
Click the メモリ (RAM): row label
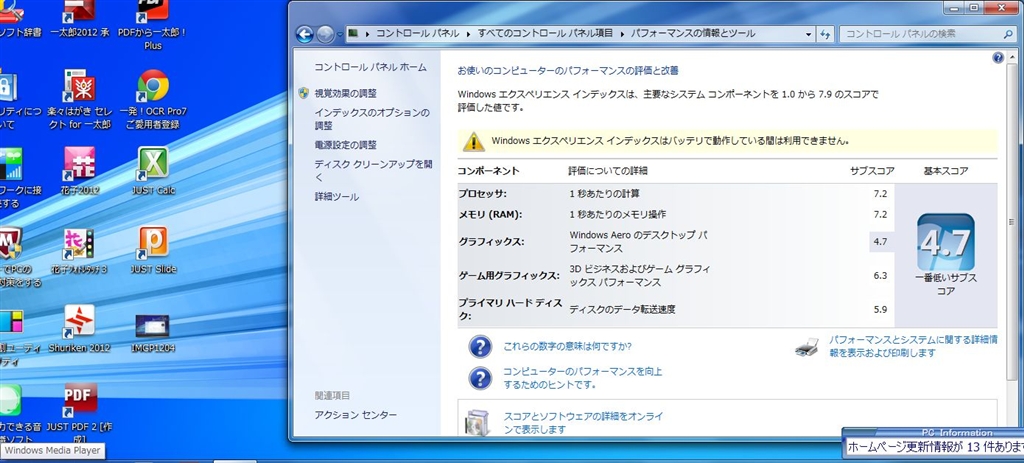click(490, 214)
